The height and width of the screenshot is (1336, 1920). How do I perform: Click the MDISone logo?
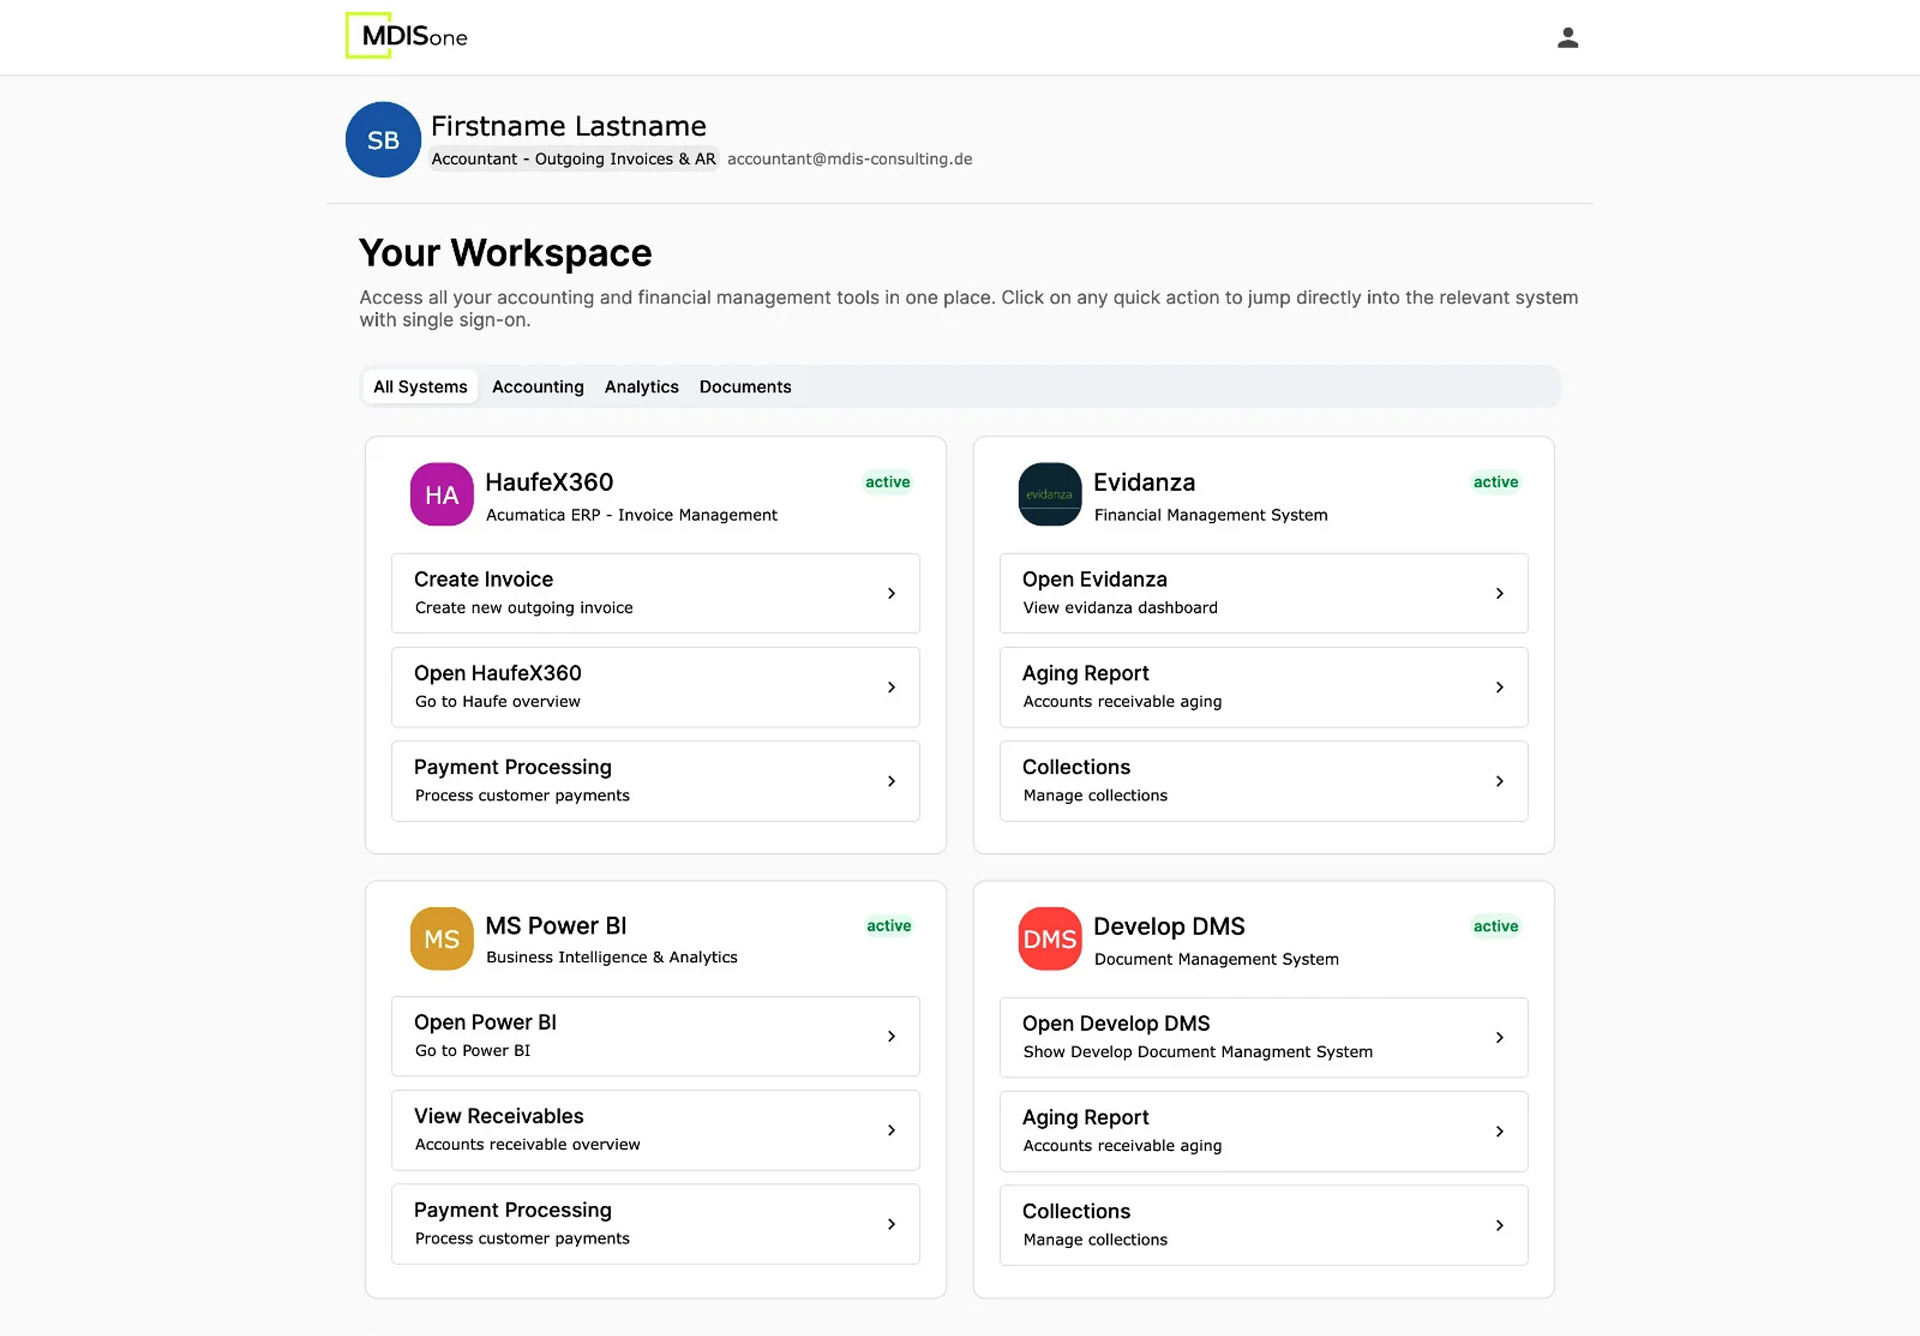pos(407,36)
